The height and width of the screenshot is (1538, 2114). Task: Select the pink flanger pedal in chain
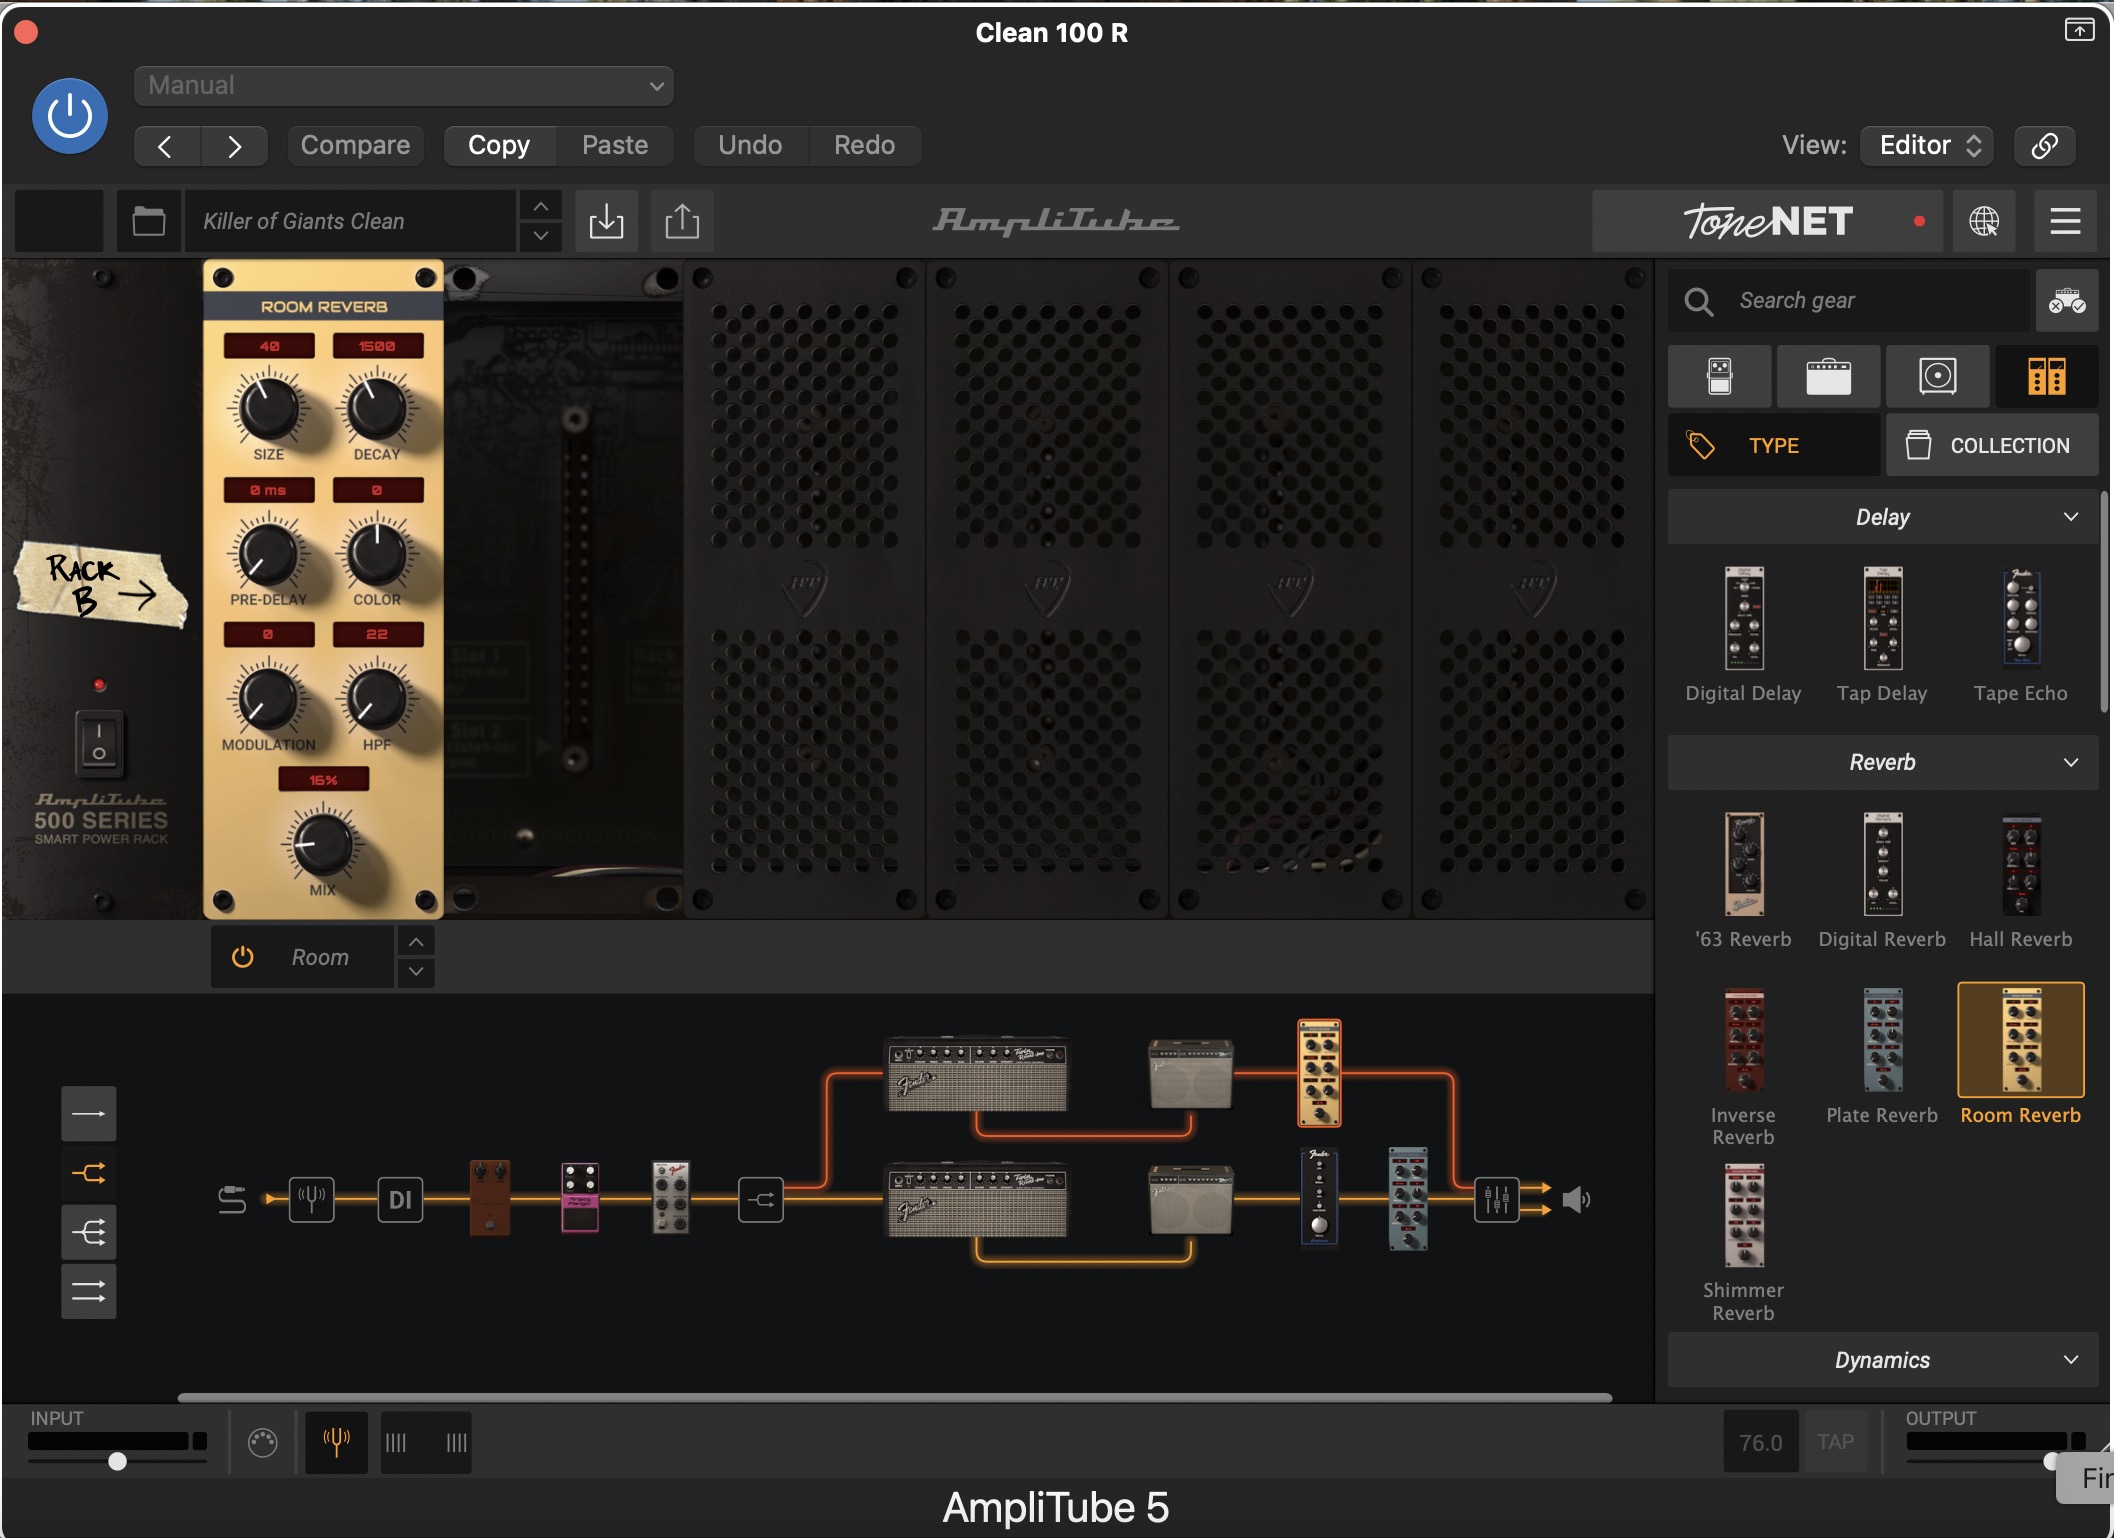point(580,1197)
